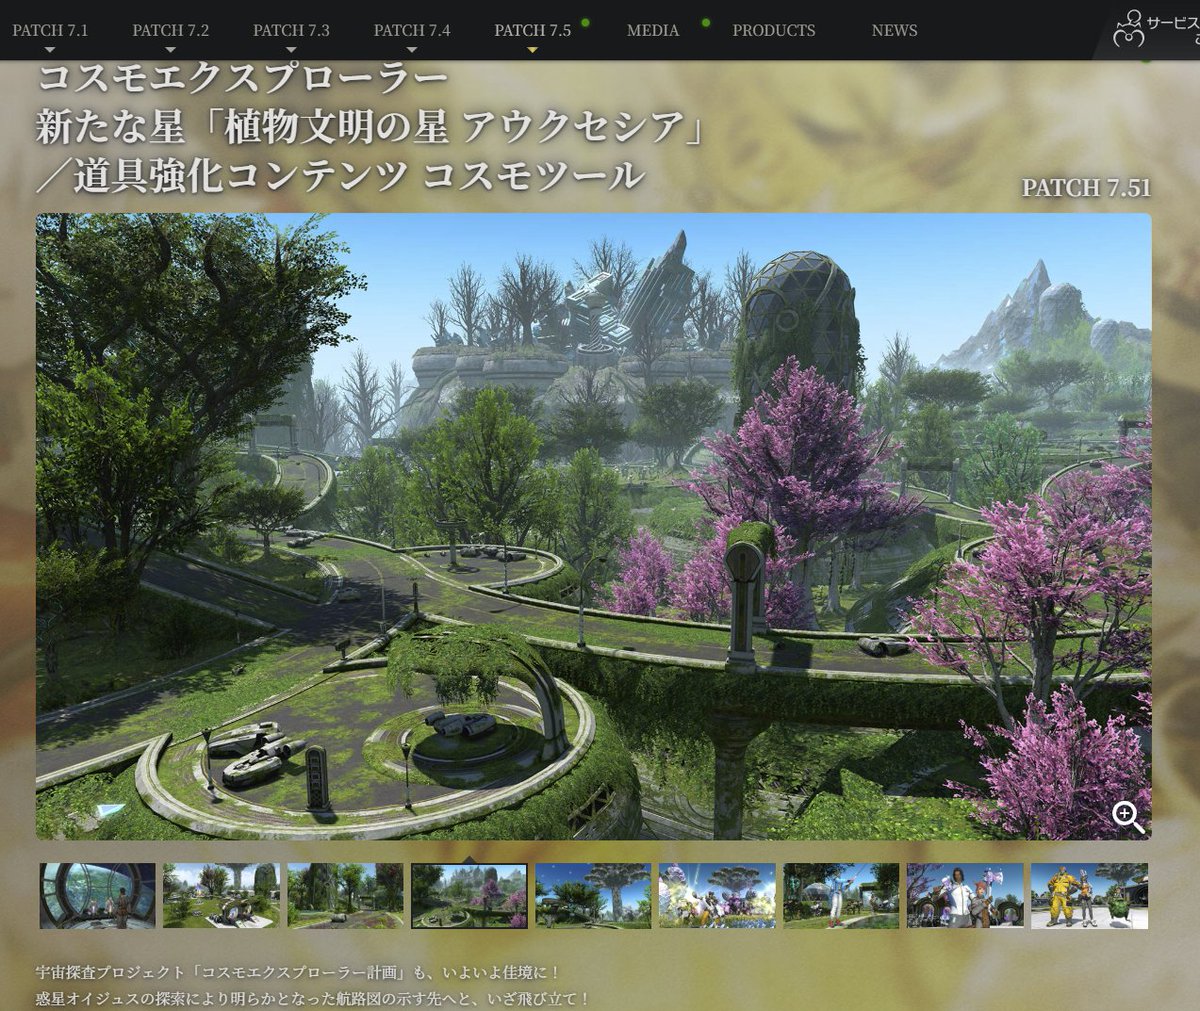
Task: Select the circular ruin structure thumbnail
Action: [221, 896]
